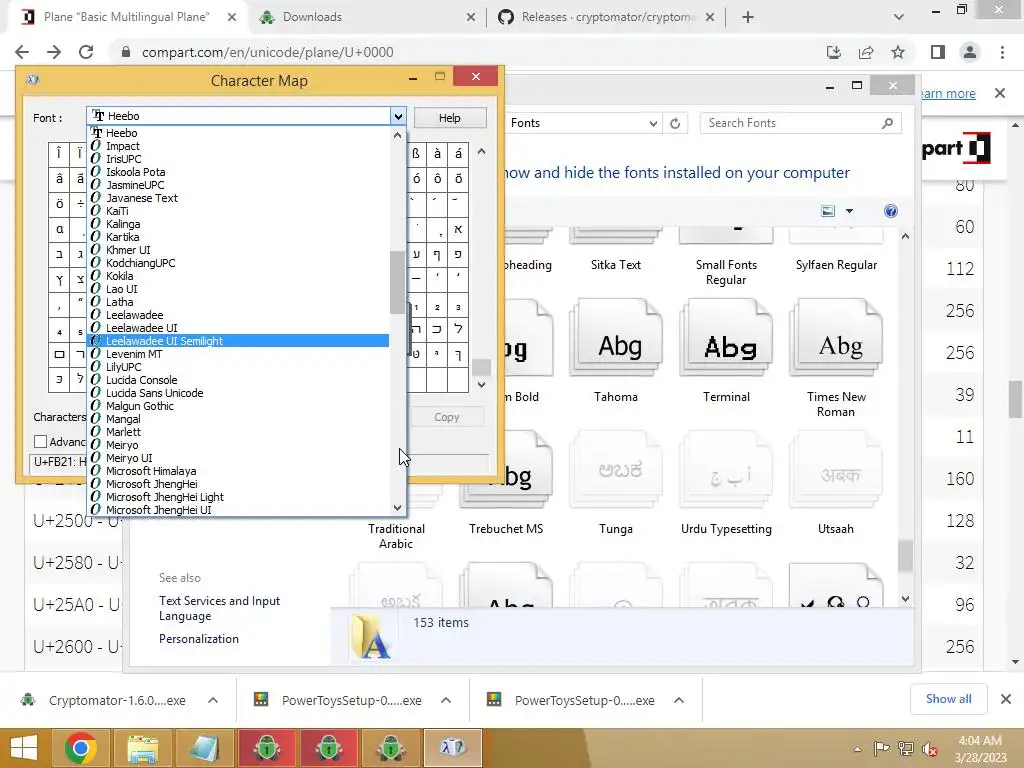Viewport: 1024px width, 768px height.
Task: Toggle the Advanced view checkbox
Action: [x=40, y=442]
